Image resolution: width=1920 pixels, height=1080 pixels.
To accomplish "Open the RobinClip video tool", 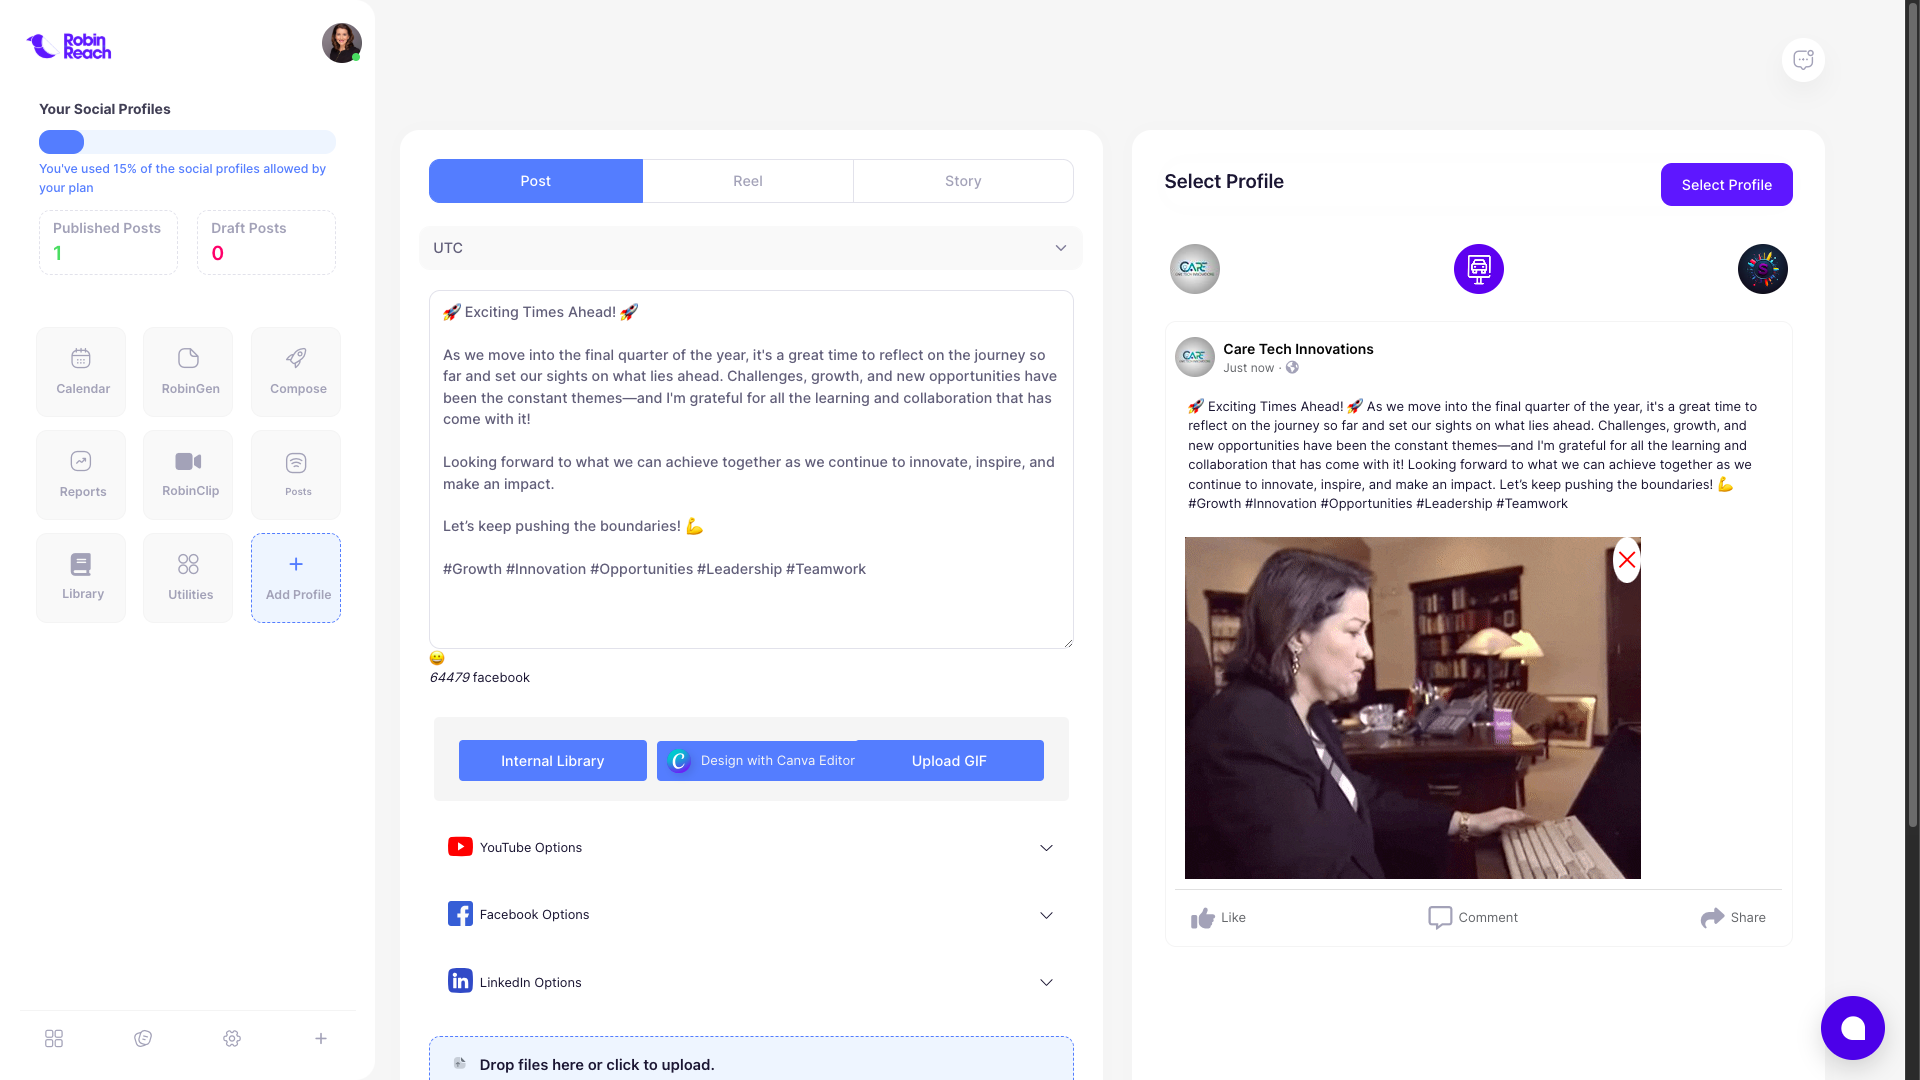I will [188, 475].
